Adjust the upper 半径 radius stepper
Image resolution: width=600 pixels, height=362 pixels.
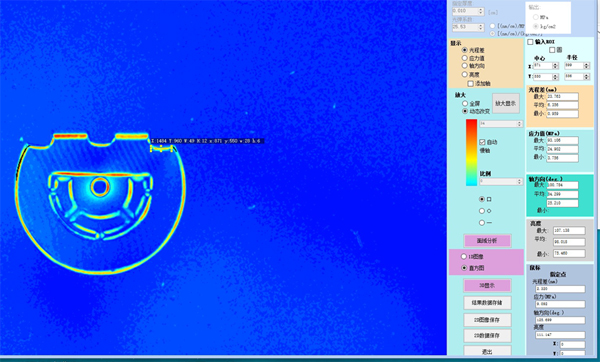[586, 66]
